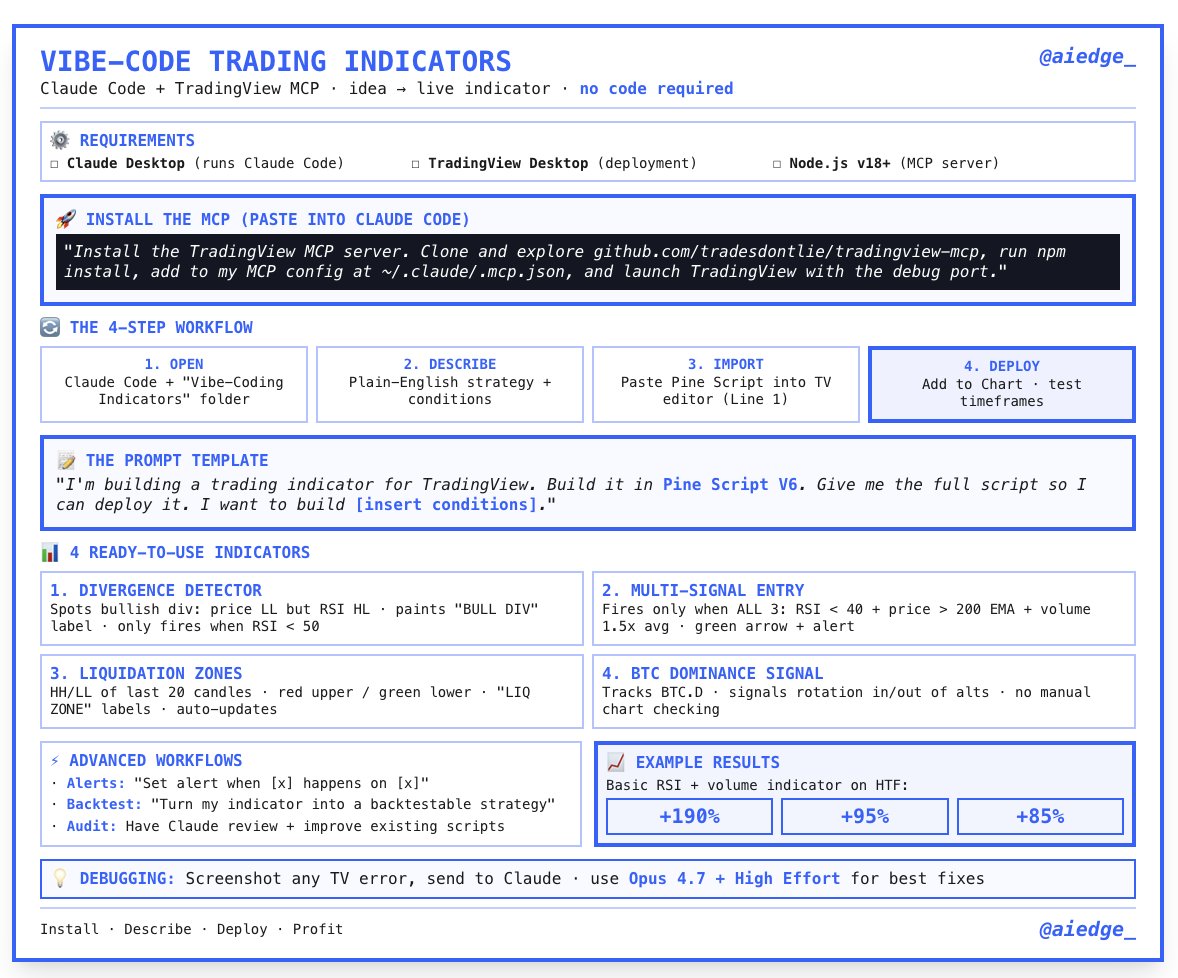Click the "Opus 4.7 + High Effort" text
This screenshot has width=1178, height=978.
tap(734, 878)
